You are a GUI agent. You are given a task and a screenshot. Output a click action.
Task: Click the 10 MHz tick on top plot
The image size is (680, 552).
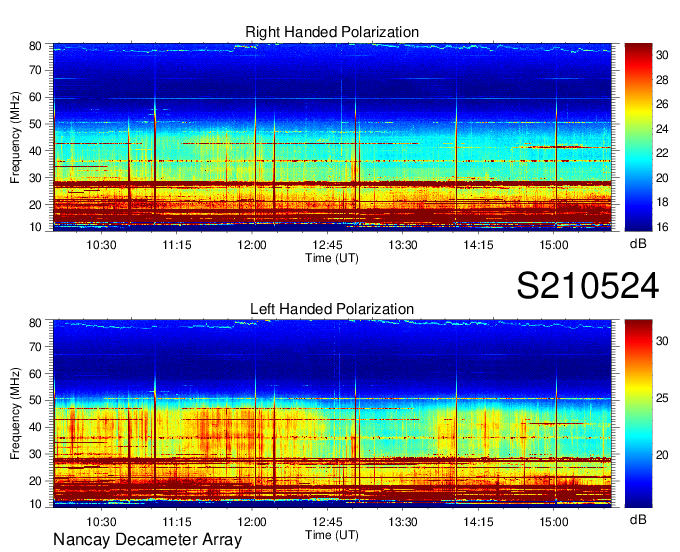click(35, 227)
